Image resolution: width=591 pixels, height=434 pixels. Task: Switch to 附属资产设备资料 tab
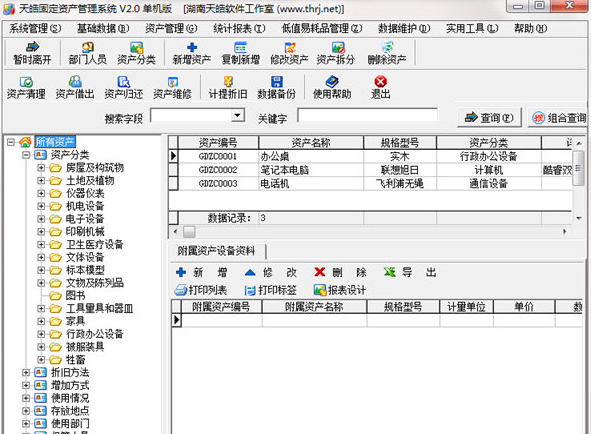coord(216,251)
